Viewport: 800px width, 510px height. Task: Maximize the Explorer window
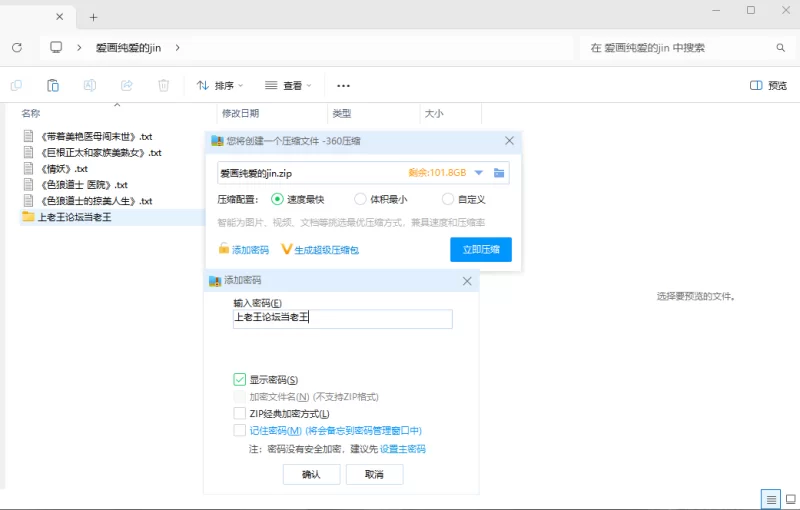(x=751, y=10)
